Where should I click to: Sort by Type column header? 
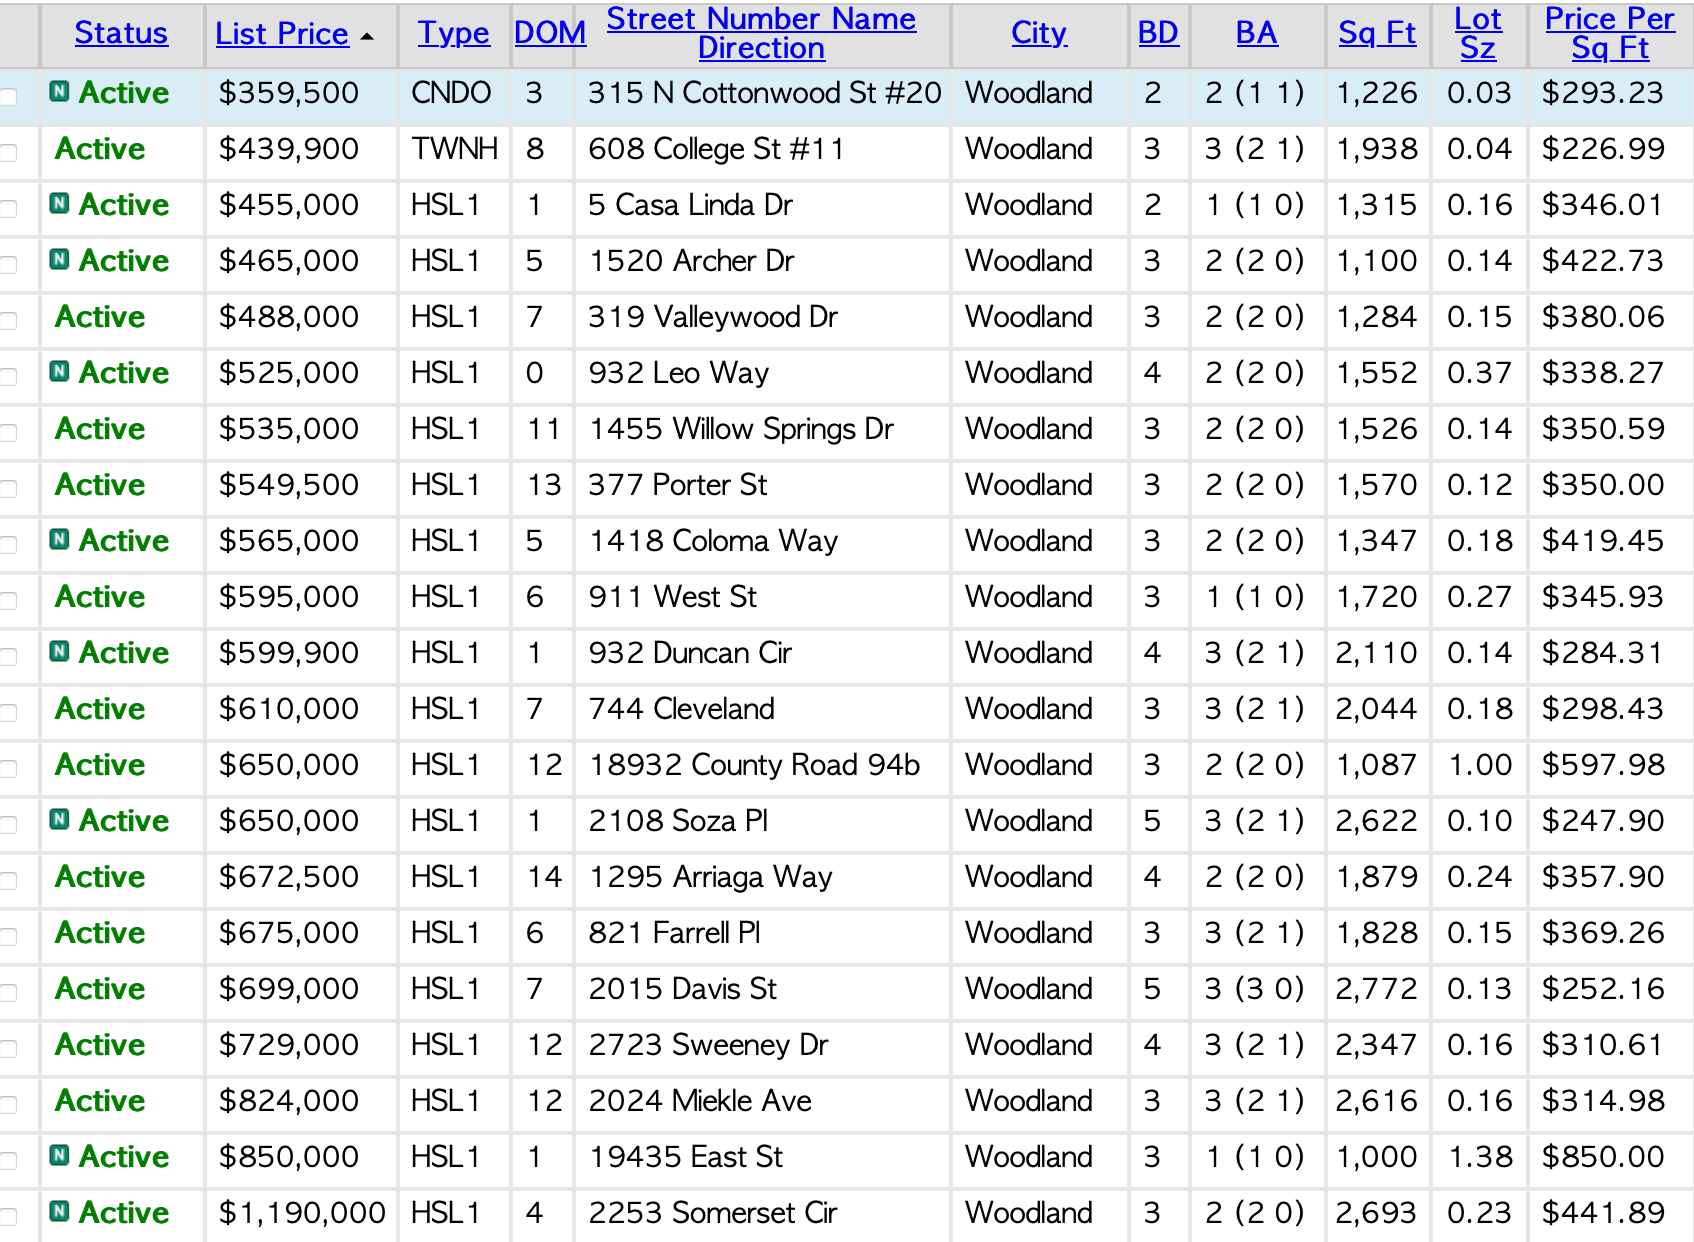pos(454,33)
